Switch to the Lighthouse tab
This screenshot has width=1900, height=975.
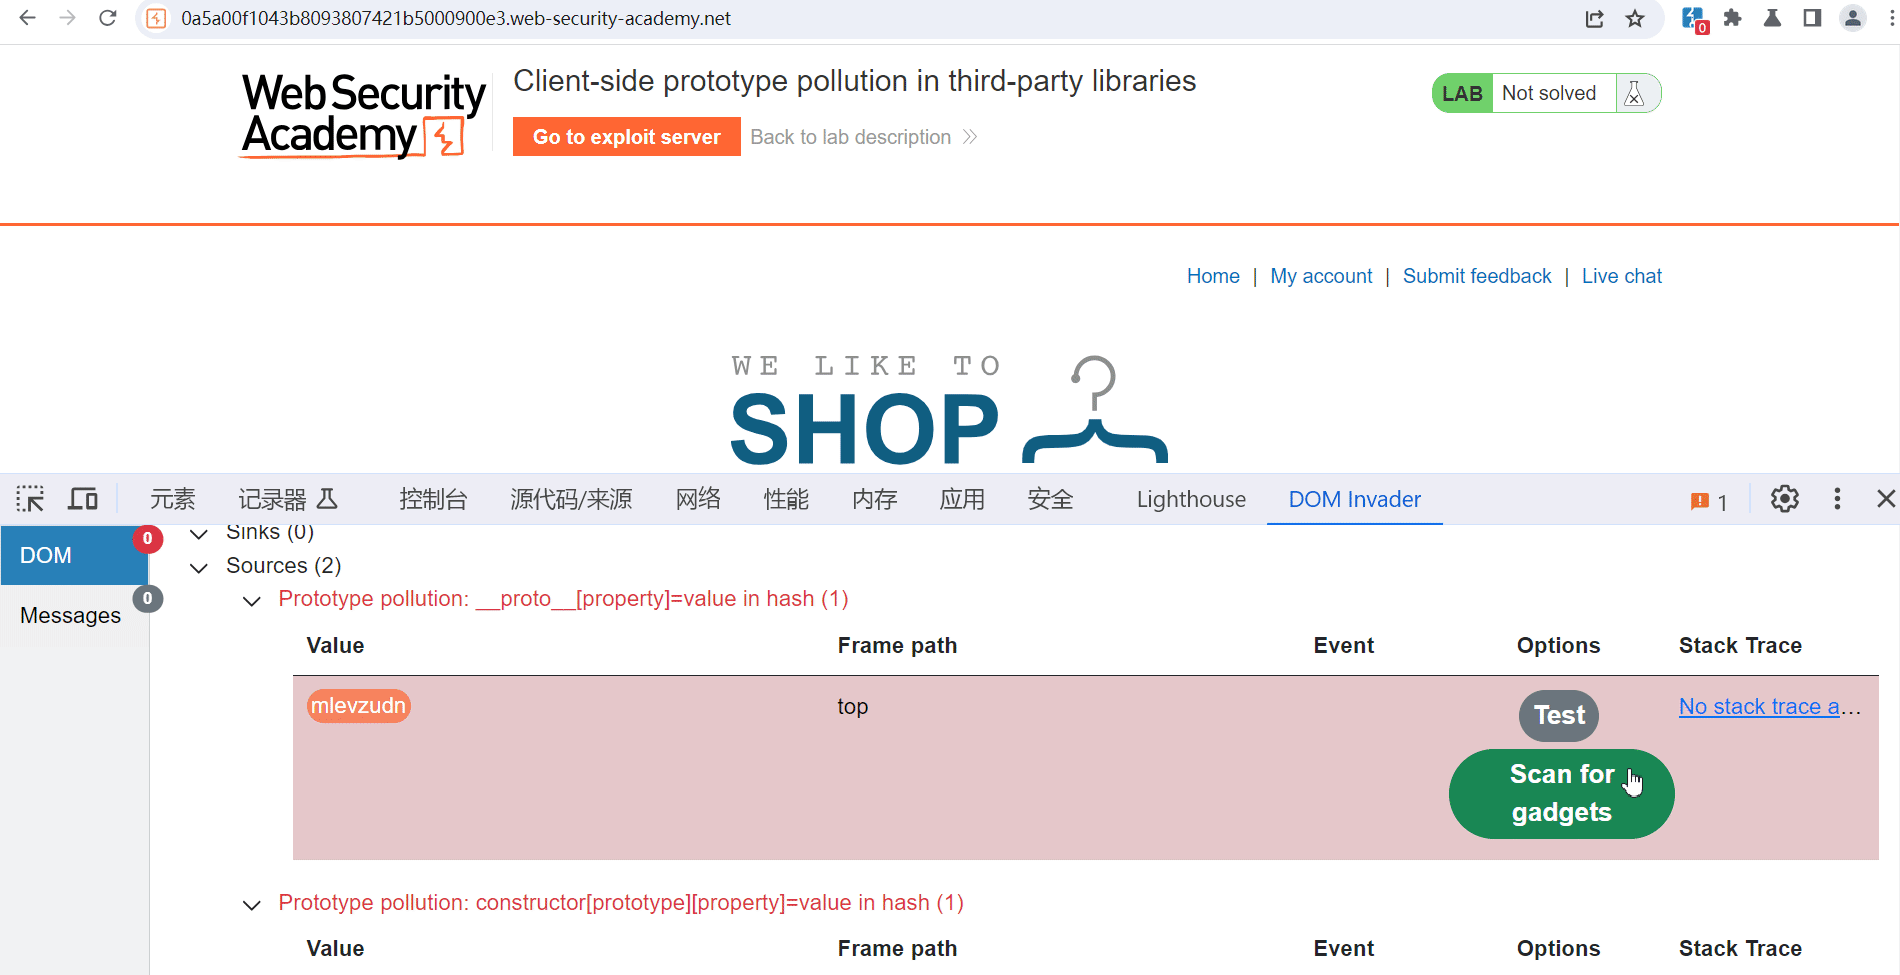pos(1191,499)
